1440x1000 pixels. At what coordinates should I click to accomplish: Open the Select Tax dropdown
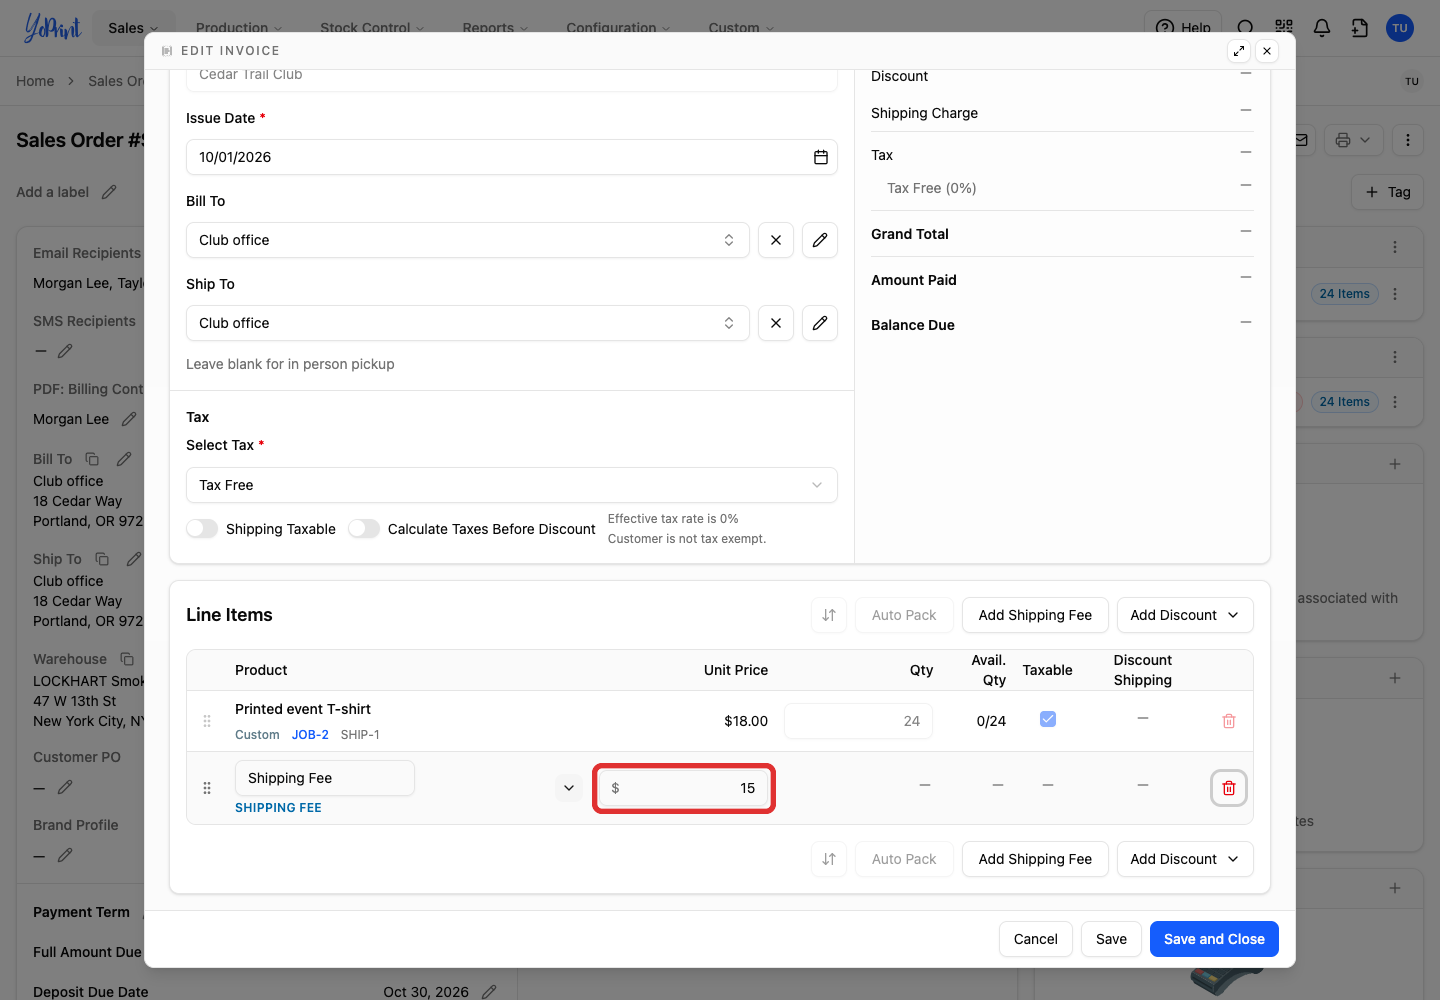pos(512,485)
